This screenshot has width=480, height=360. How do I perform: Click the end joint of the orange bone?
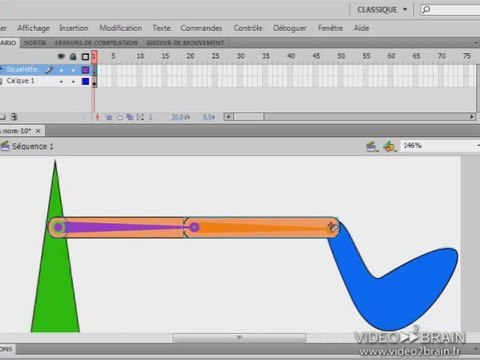tap(332, 228)
